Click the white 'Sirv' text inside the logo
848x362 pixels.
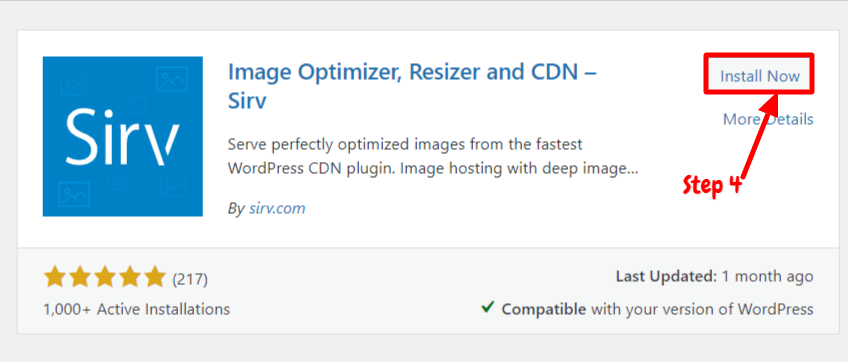pyautogui.click(x=124, y=137)
